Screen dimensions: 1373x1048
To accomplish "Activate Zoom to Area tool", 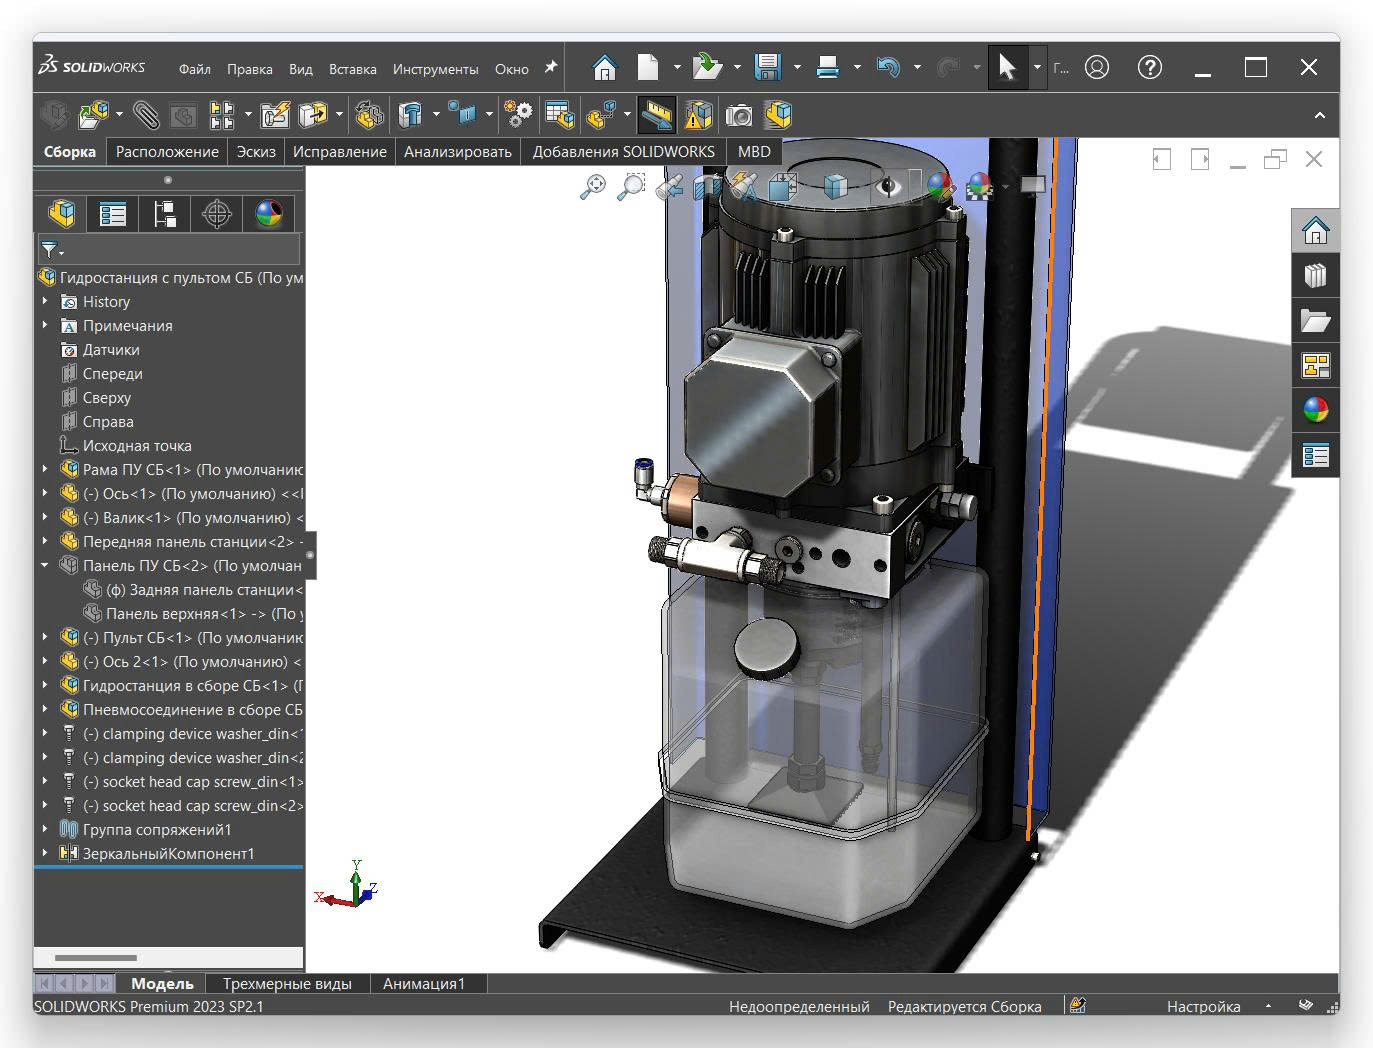I will tap(630, 186).
